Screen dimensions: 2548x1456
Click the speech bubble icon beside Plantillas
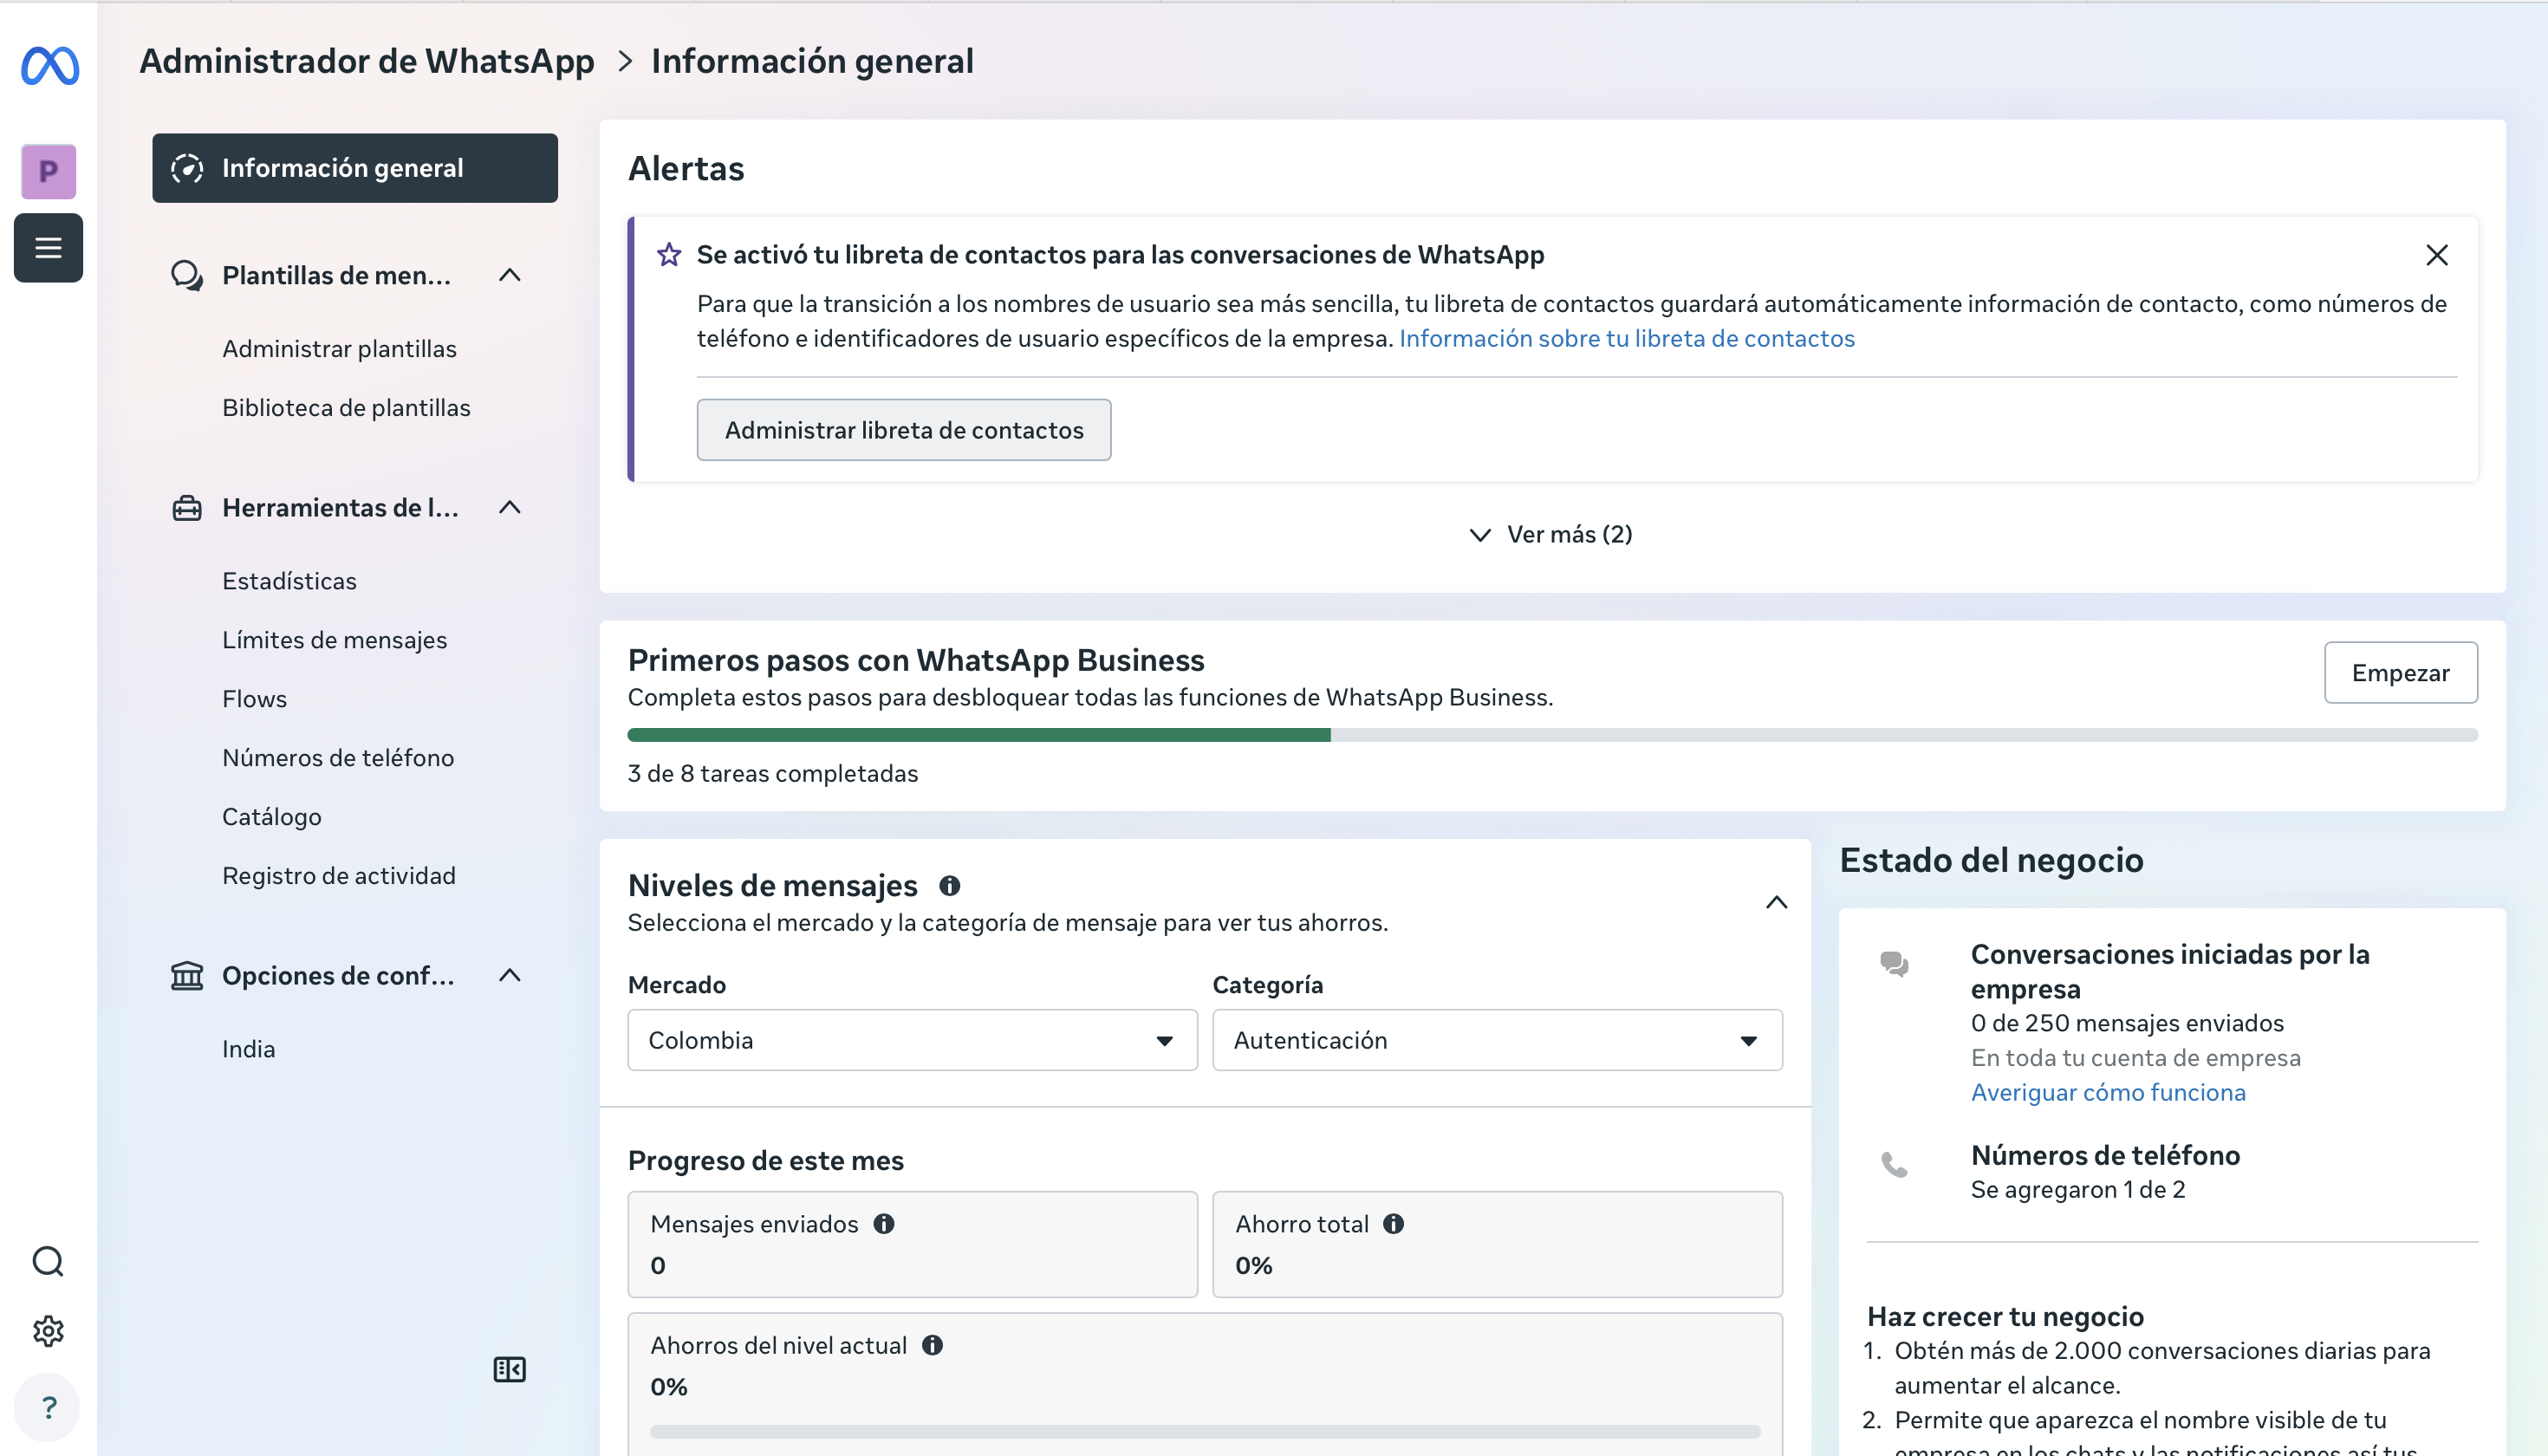187,275
